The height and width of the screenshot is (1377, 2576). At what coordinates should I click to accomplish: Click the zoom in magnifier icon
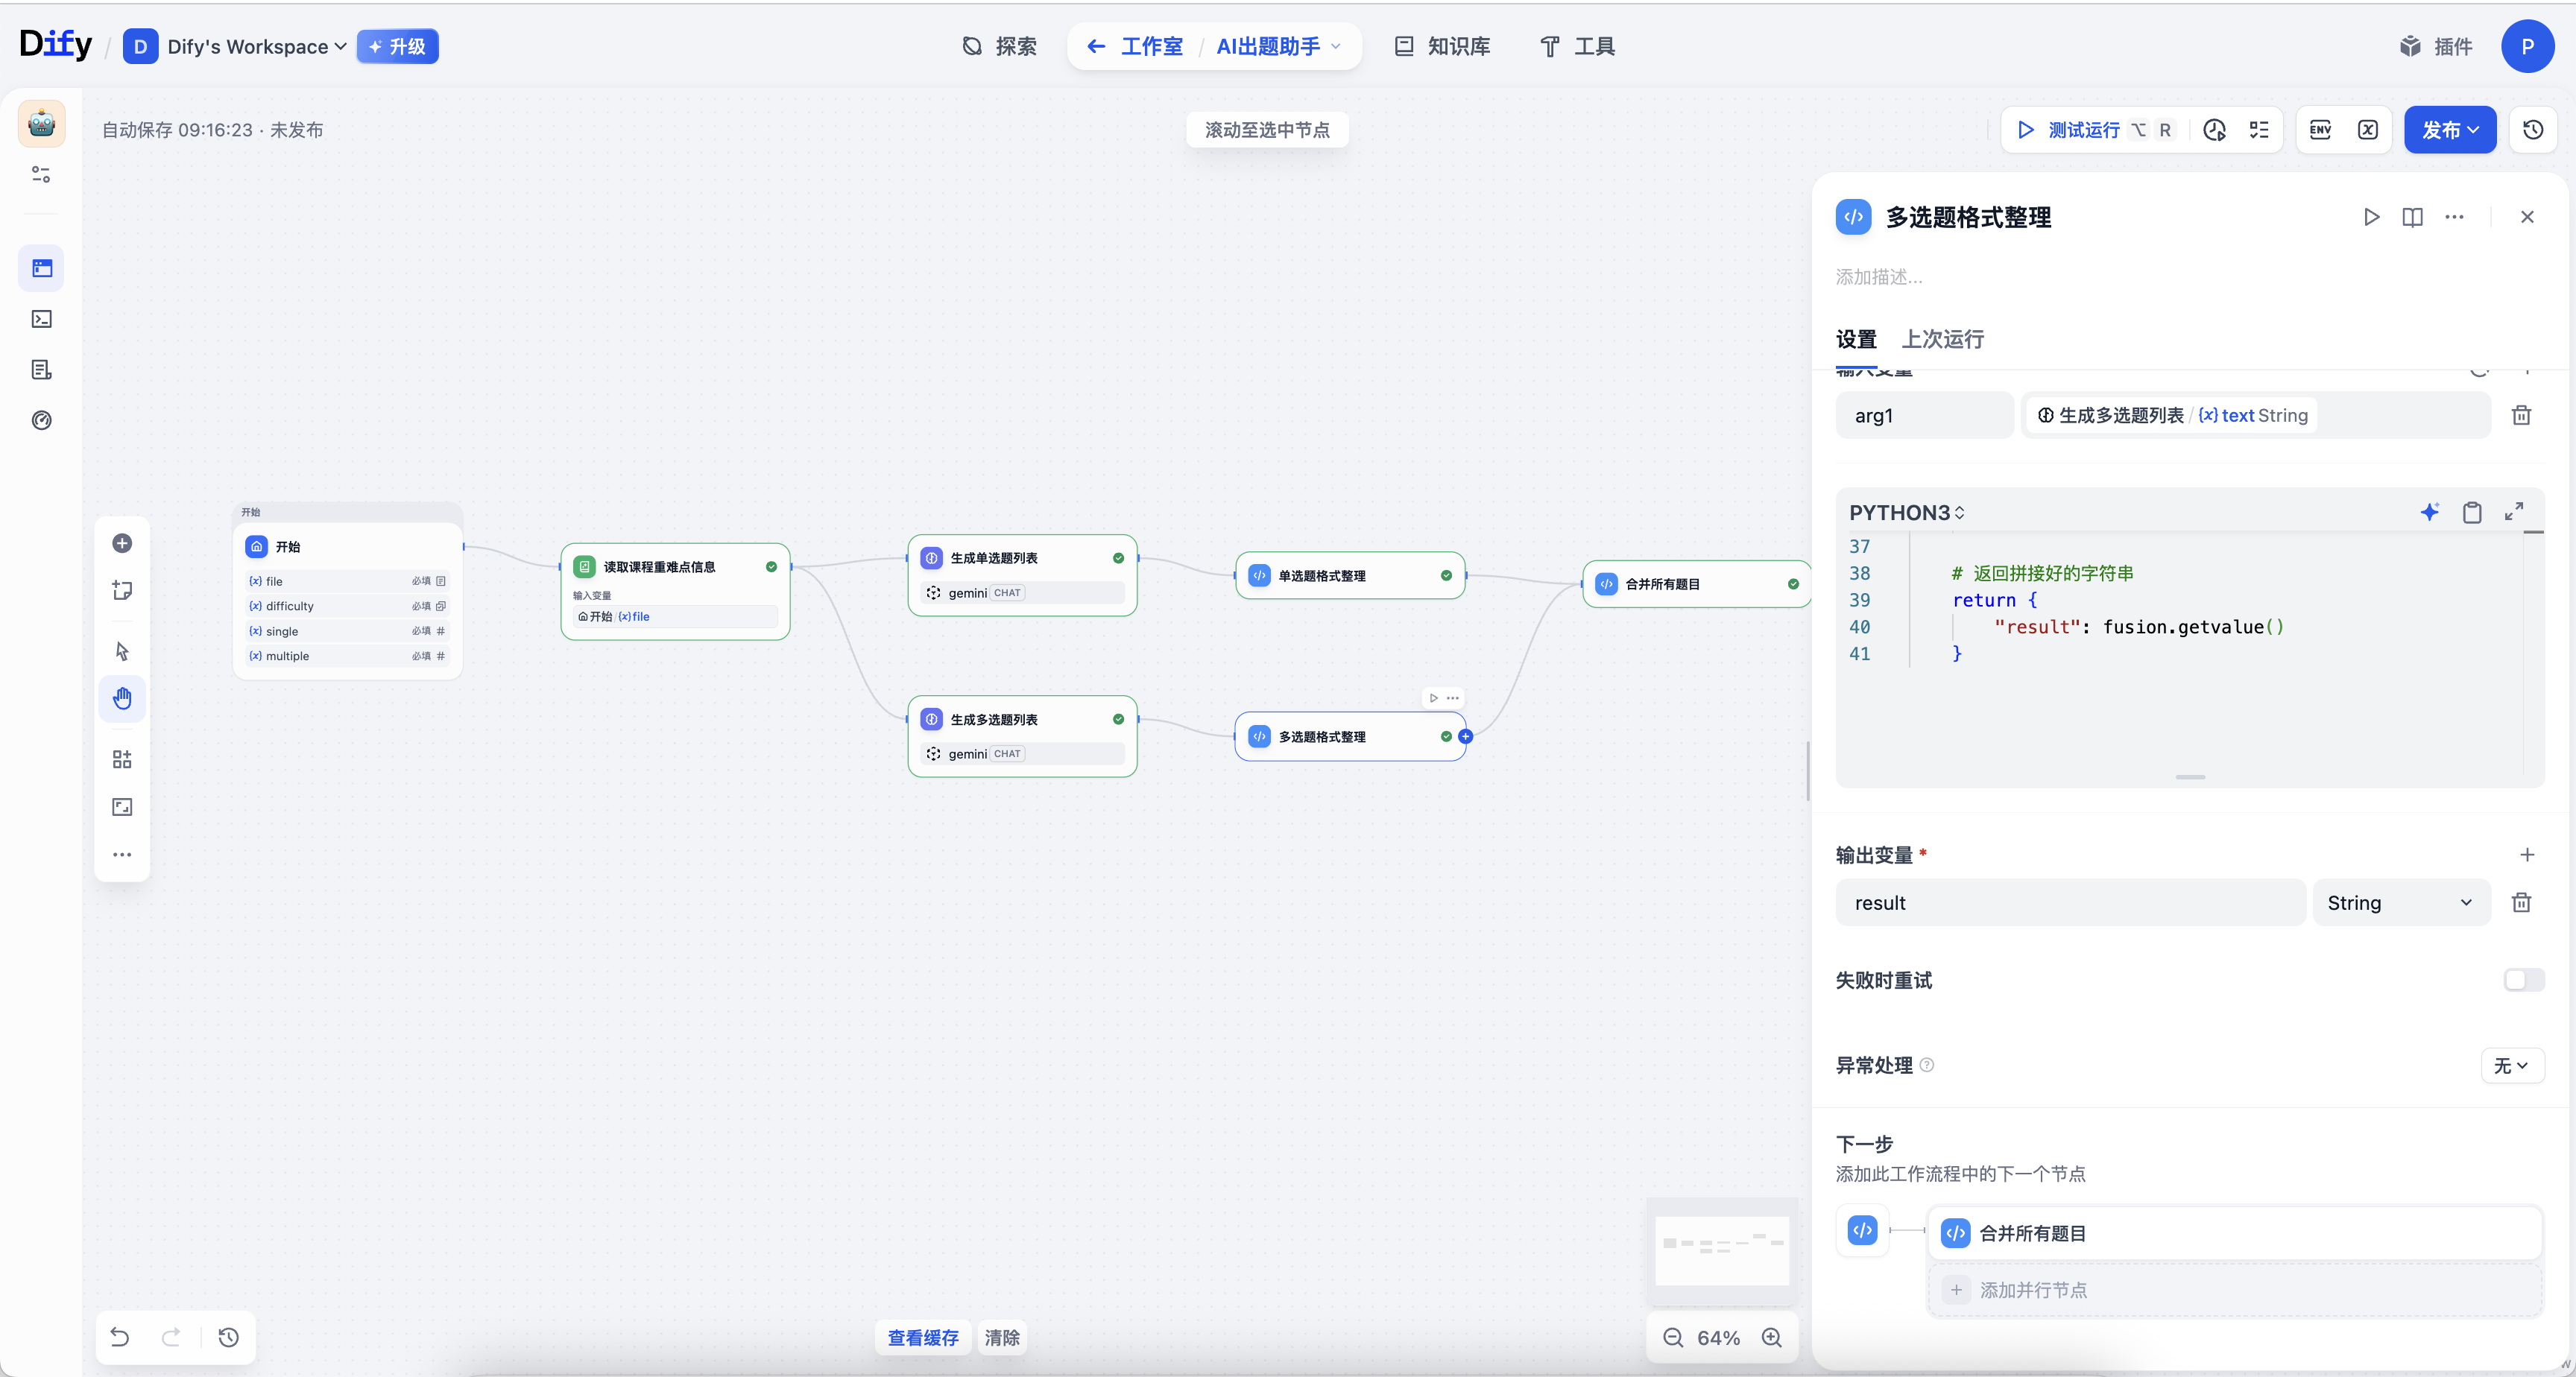tap(1771, 1337)
